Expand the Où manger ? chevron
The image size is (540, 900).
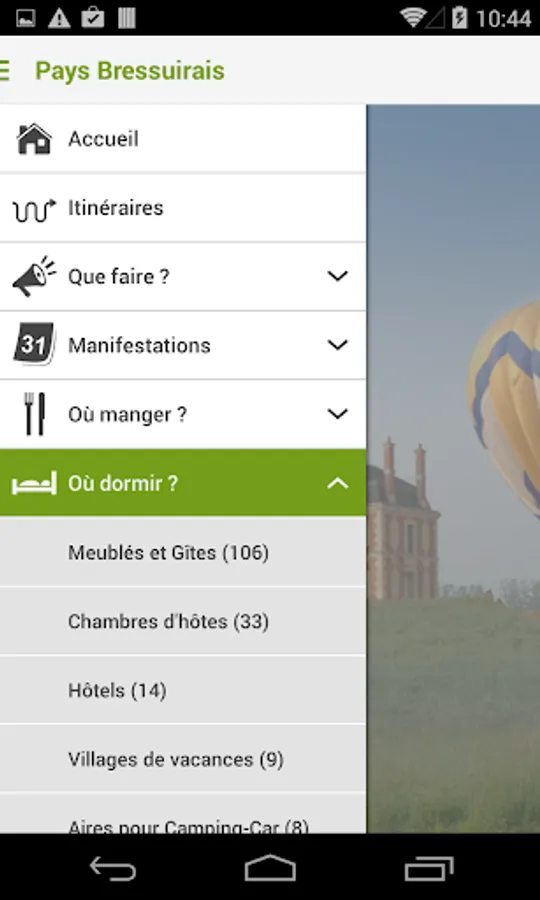[x=337, y=414]
